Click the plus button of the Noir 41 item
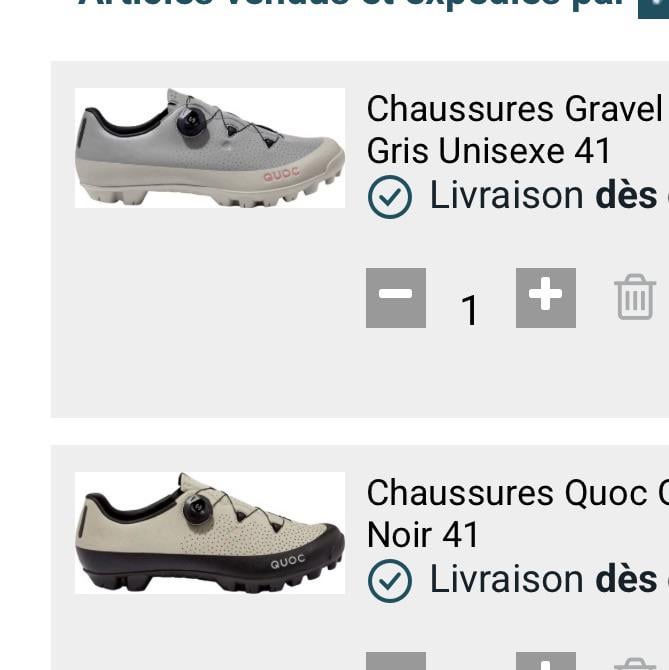This screenshot has width=669, height=670. click(x=546, y=661)
